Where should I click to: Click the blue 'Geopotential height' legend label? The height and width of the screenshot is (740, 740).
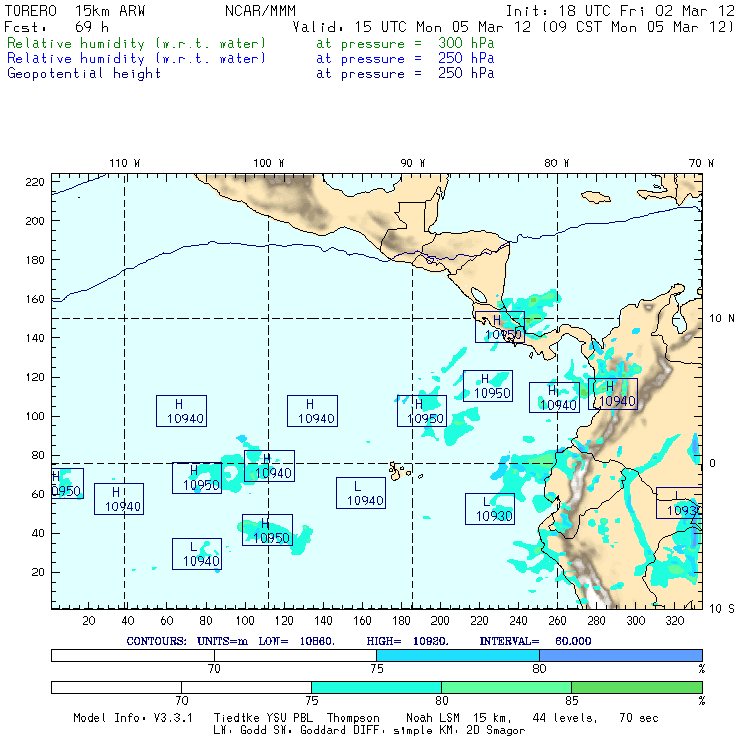click(x=84, y=74)
